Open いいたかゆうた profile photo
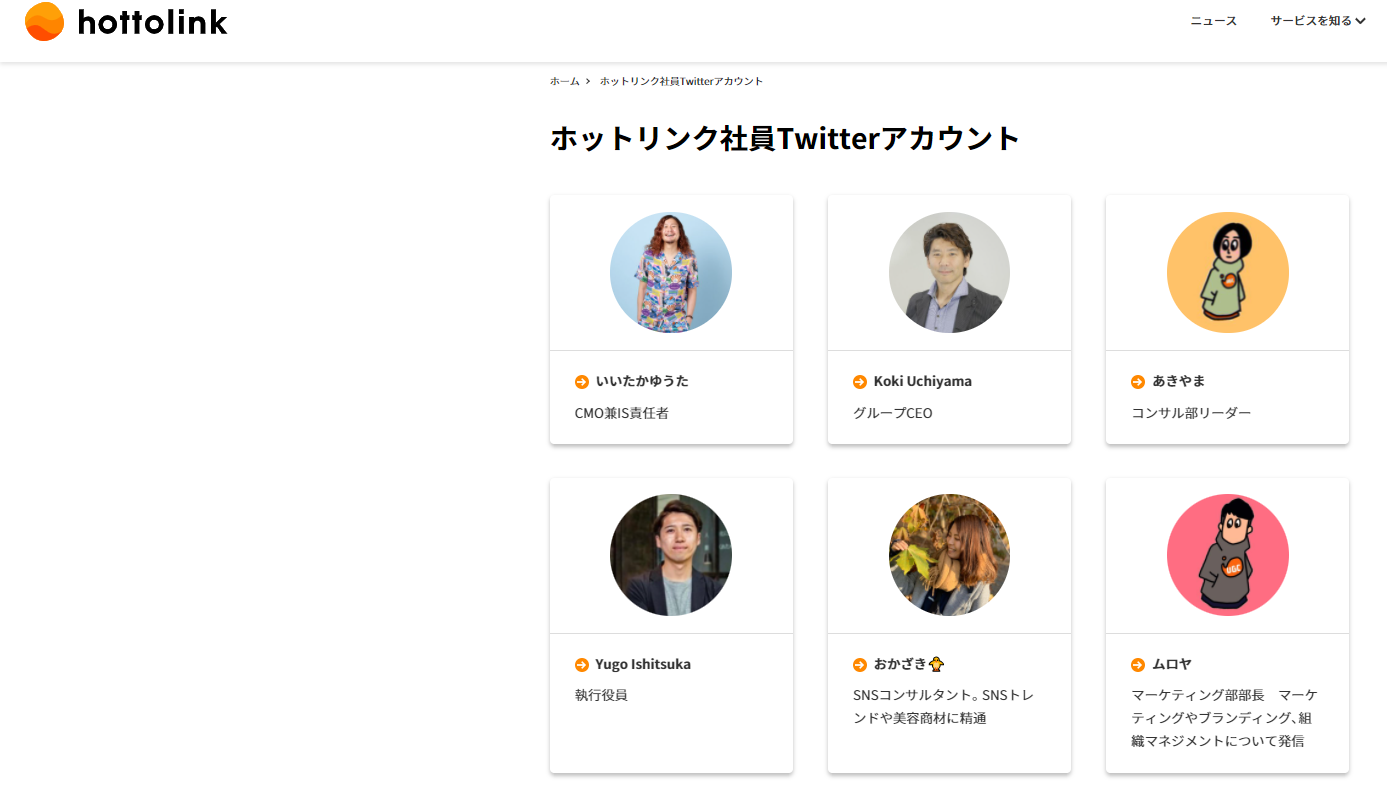Image resolution: width=1387 pixels, height=790 pixels. click(671, 272)
